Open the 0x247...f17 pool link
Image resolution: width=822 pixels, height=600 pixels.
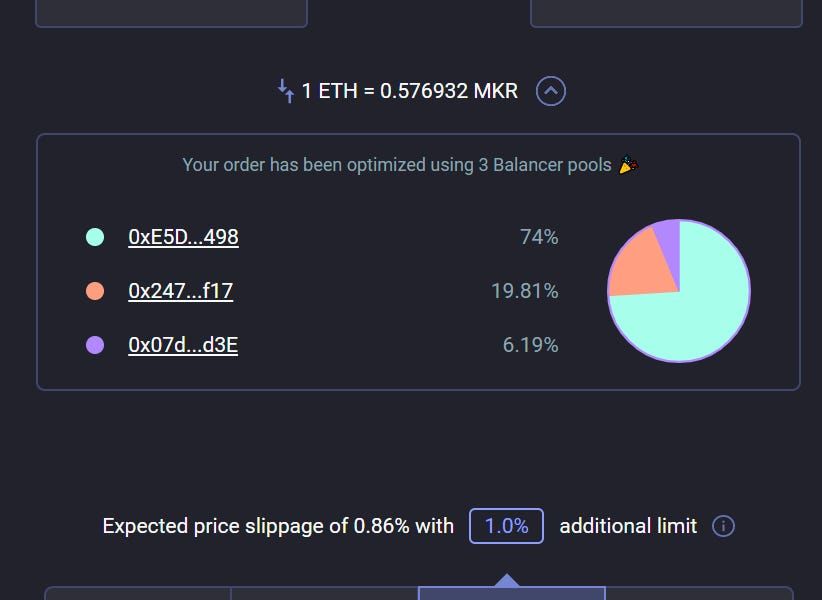coord(180,291)
